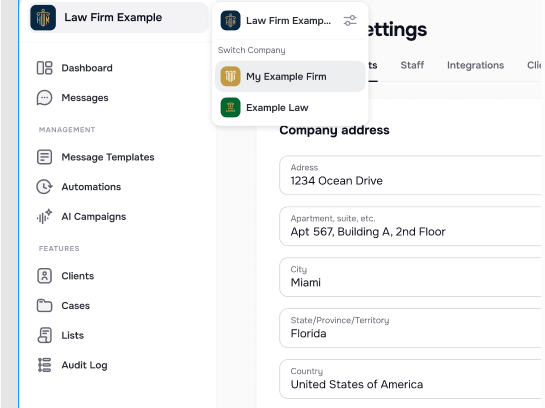Open Message Templates page
The image size is (545, 408).
pyautogui.click(x=108, y=157)
